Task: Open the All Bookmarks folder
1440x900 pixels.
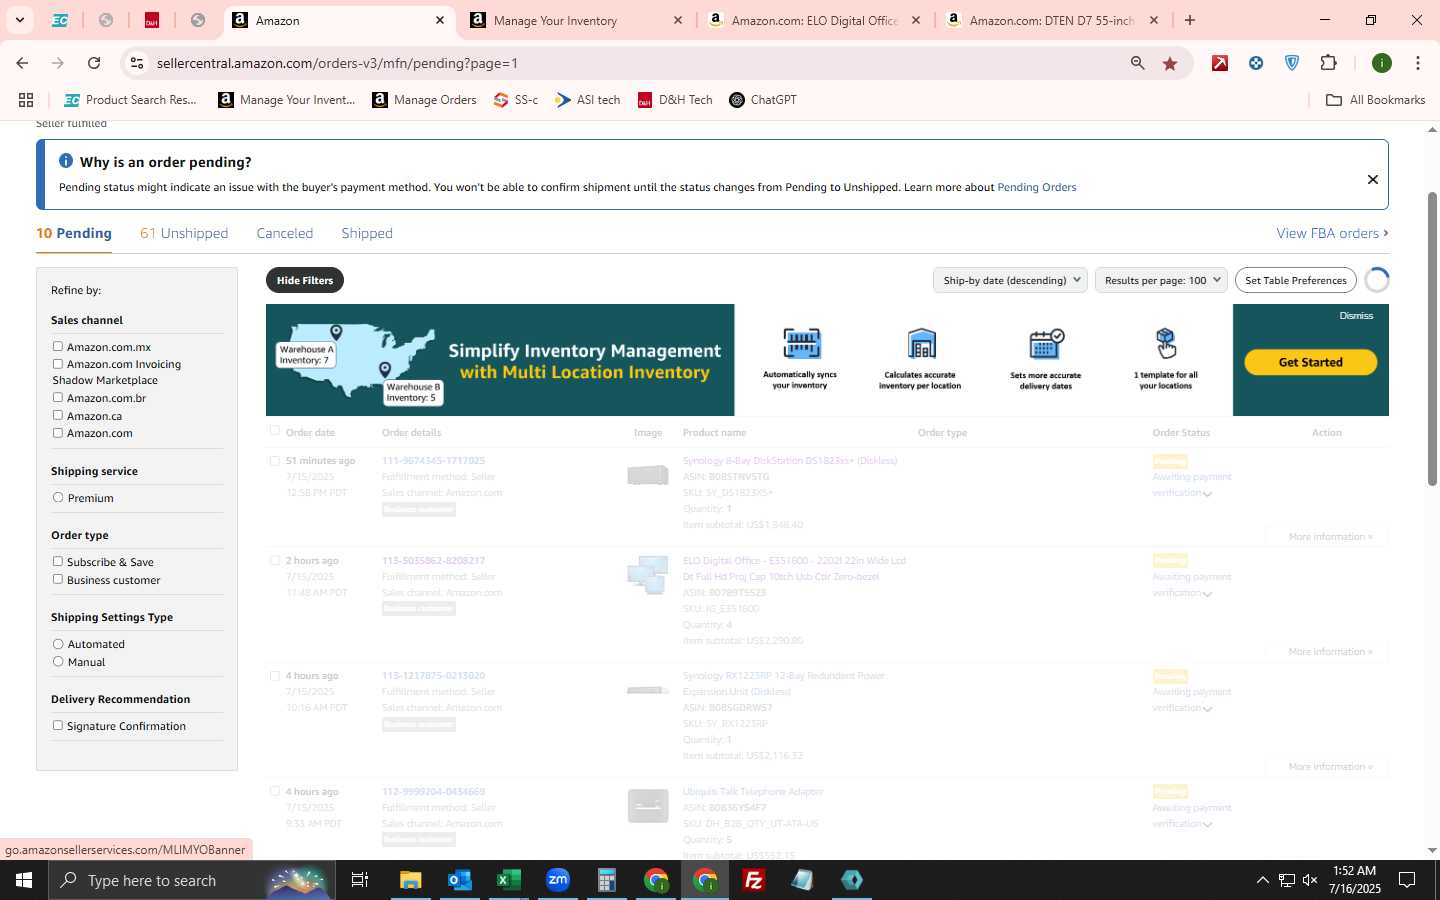Action: tap(1375, 100)
